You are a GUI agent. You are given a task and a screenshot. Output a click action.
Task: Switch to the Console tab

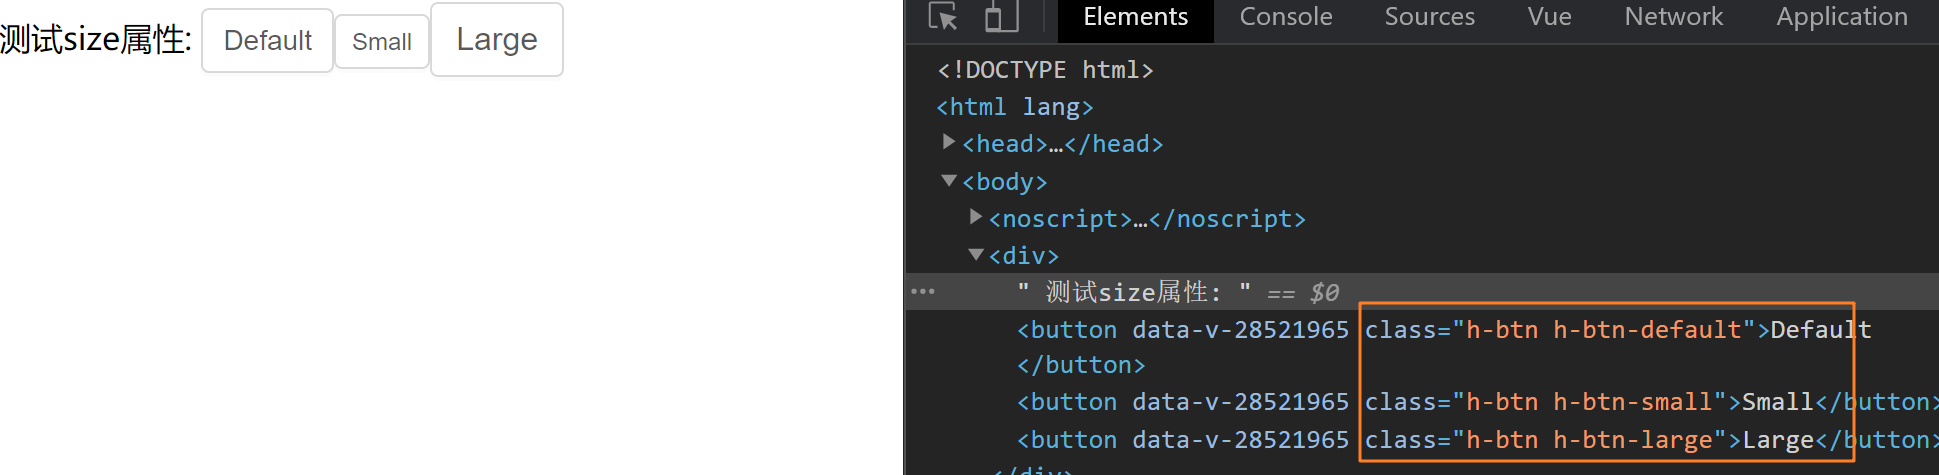(x=1285, y=17)
